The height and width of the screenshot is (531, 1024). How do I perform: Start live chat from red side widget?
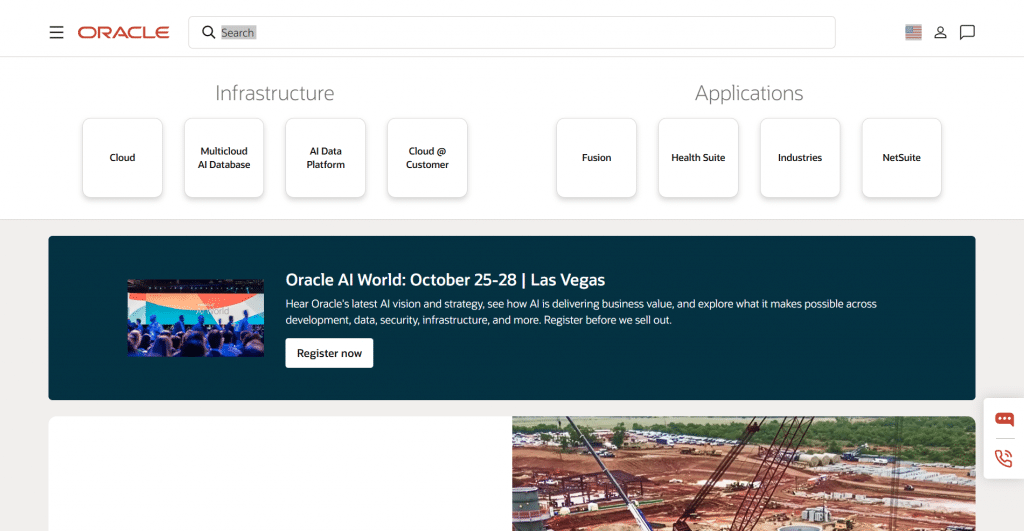1004,419
